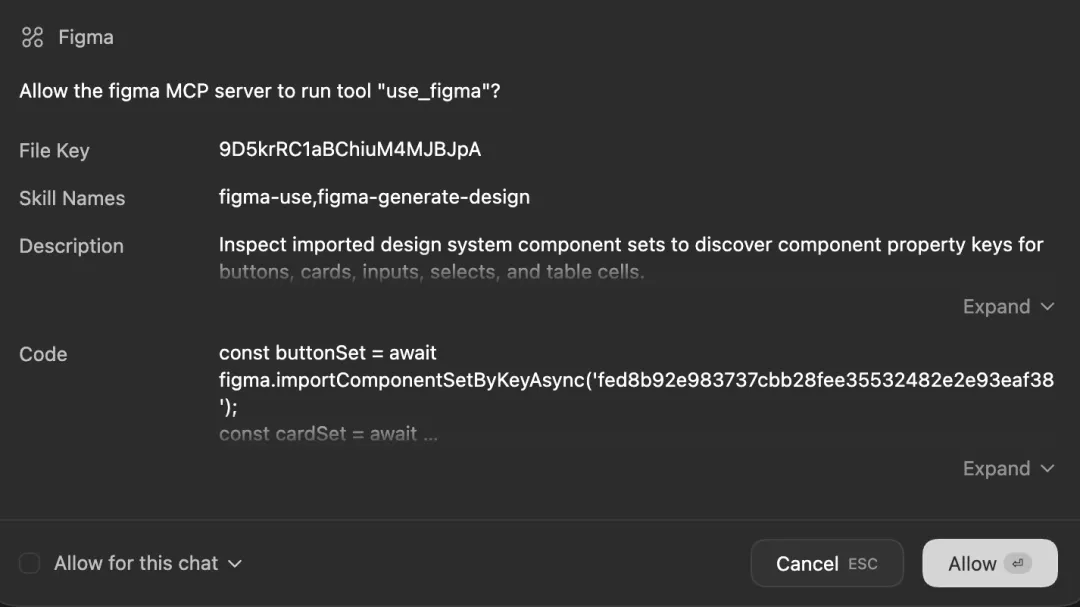Click the Enter key icon on Allow
Image resolution: width=1080 pixels, height=607 pixels.
pyautogui.click(x=1017, y=564)
